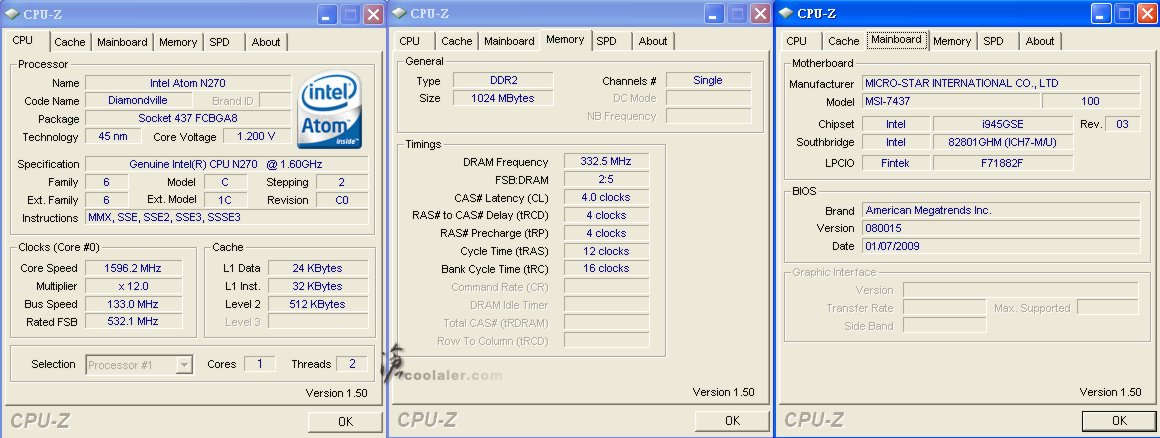The height and width of the screenshot is (438, 1160).
Task: Open Mainboard tab in left window
Action: (122, 42)
